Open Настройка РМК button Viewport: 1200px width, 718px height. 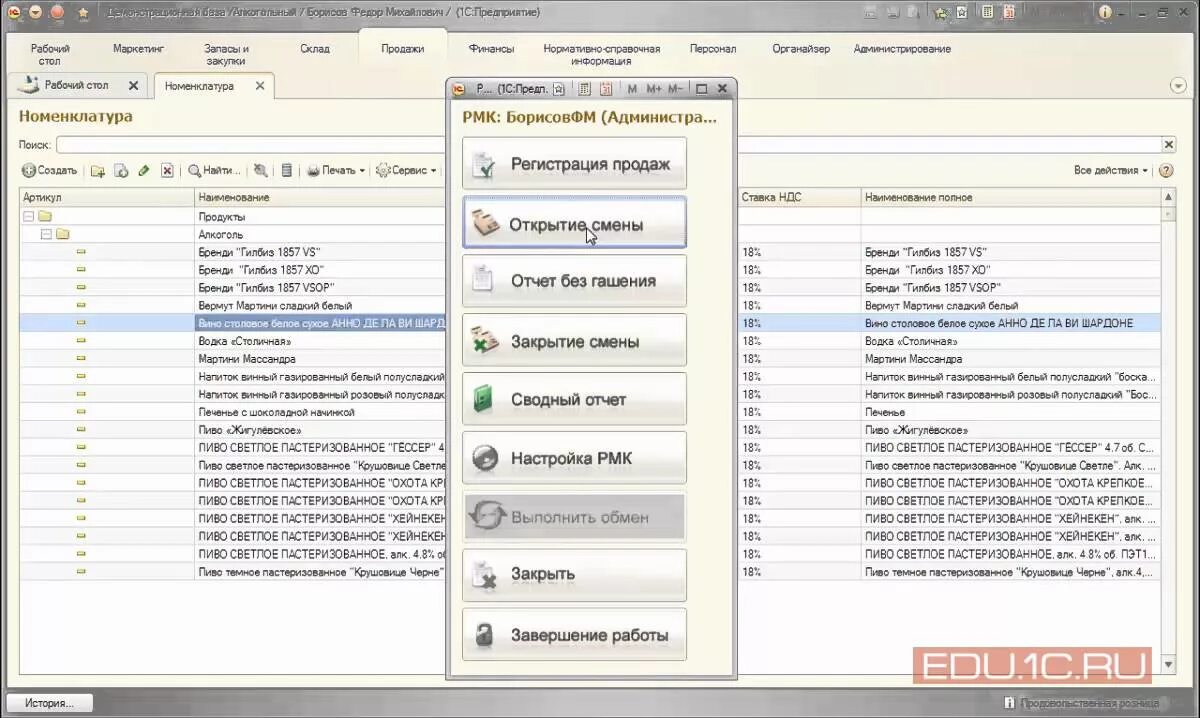575,458
